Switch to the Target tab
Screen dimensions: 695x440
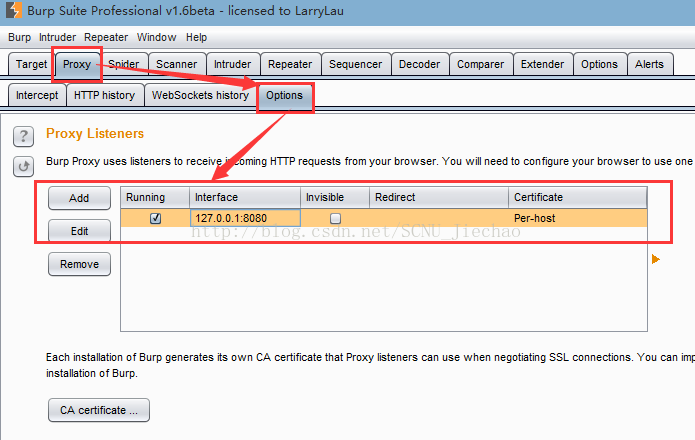[x=31, y=64]
